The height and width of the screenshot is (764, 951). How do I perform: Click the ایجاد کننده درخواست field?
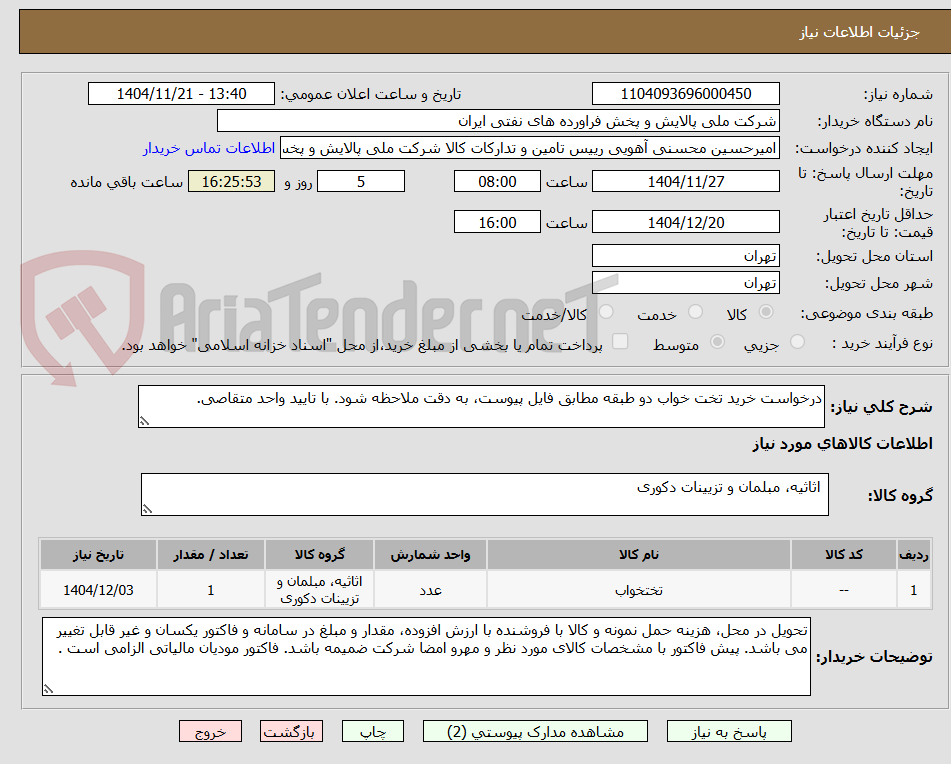[529, 149]
